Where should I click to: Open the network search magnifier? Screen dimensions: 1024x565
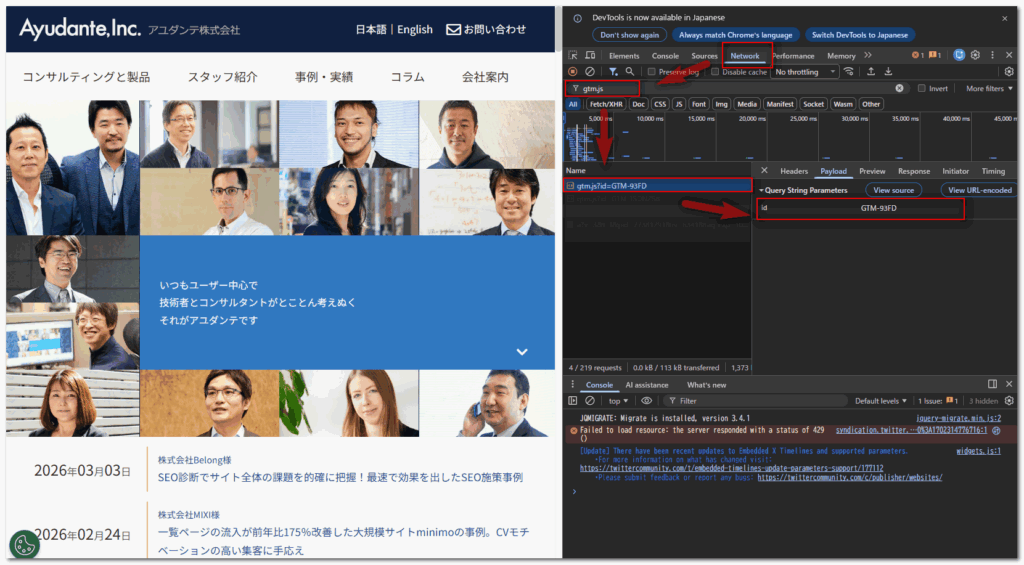[629, 72]
